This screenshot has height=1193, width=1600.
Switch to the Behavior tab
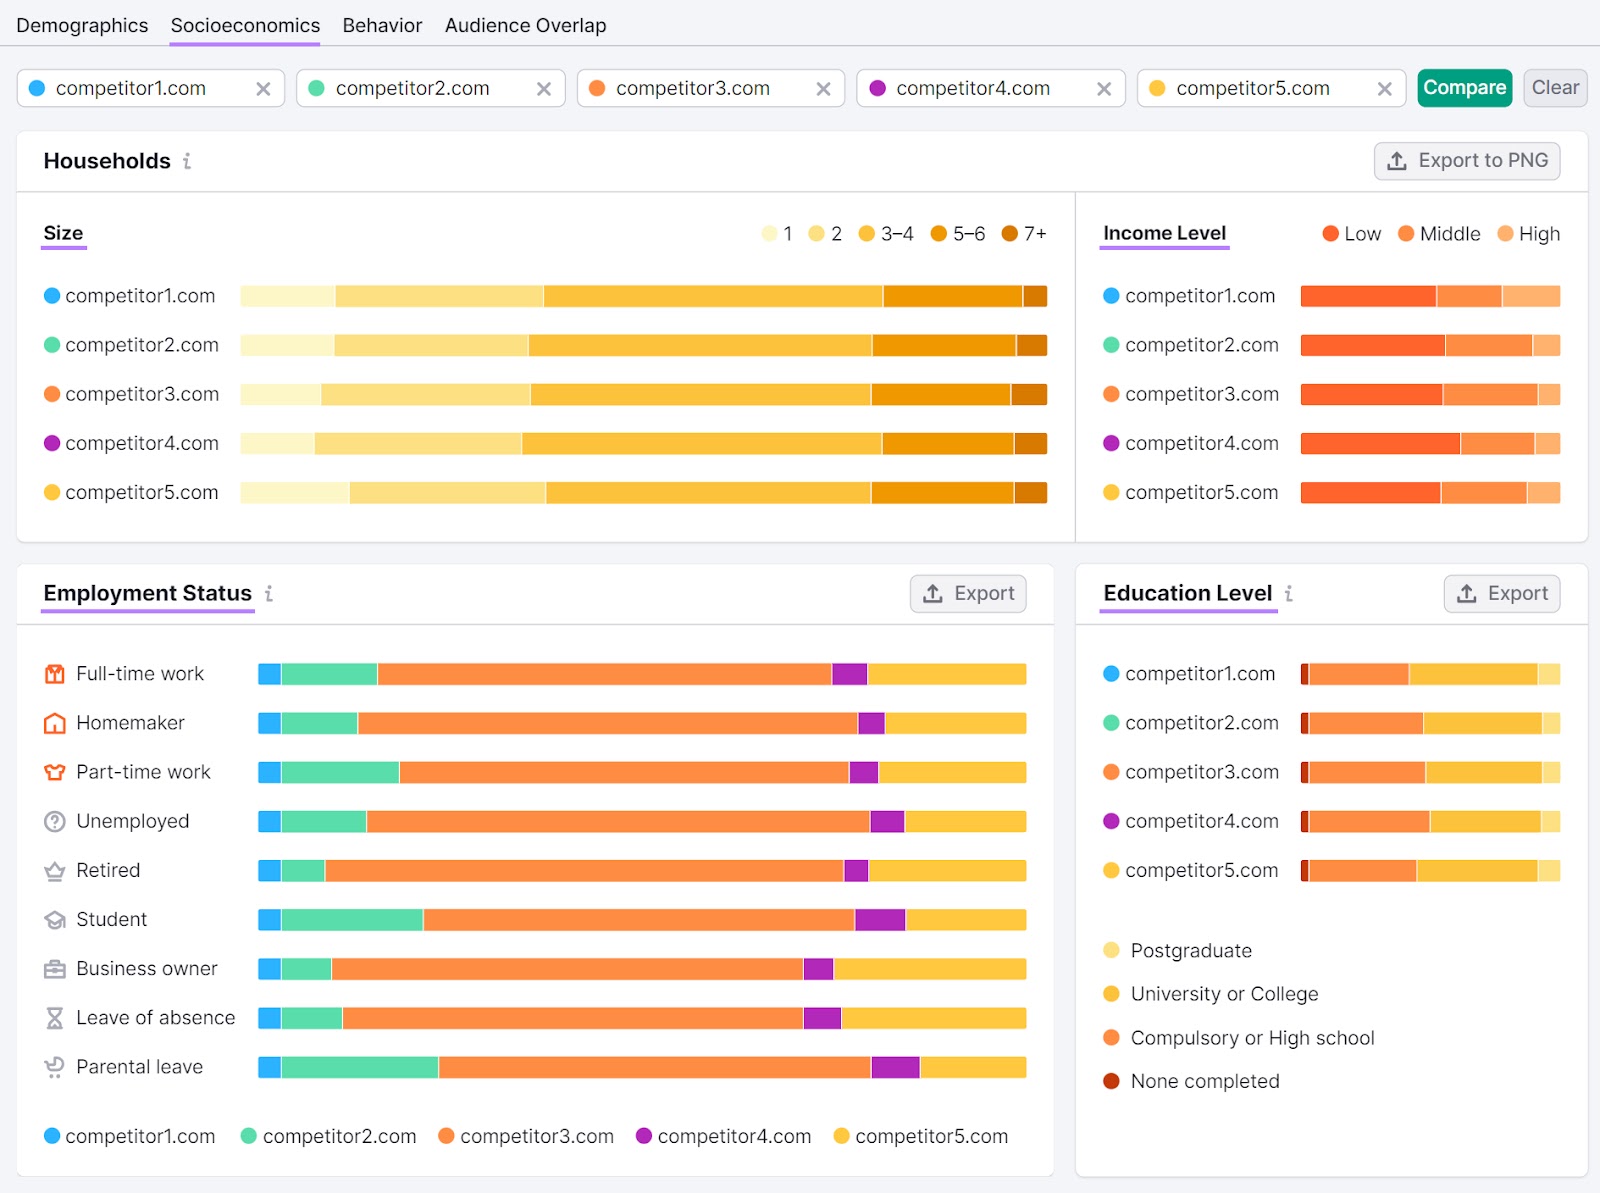point(381,25)
